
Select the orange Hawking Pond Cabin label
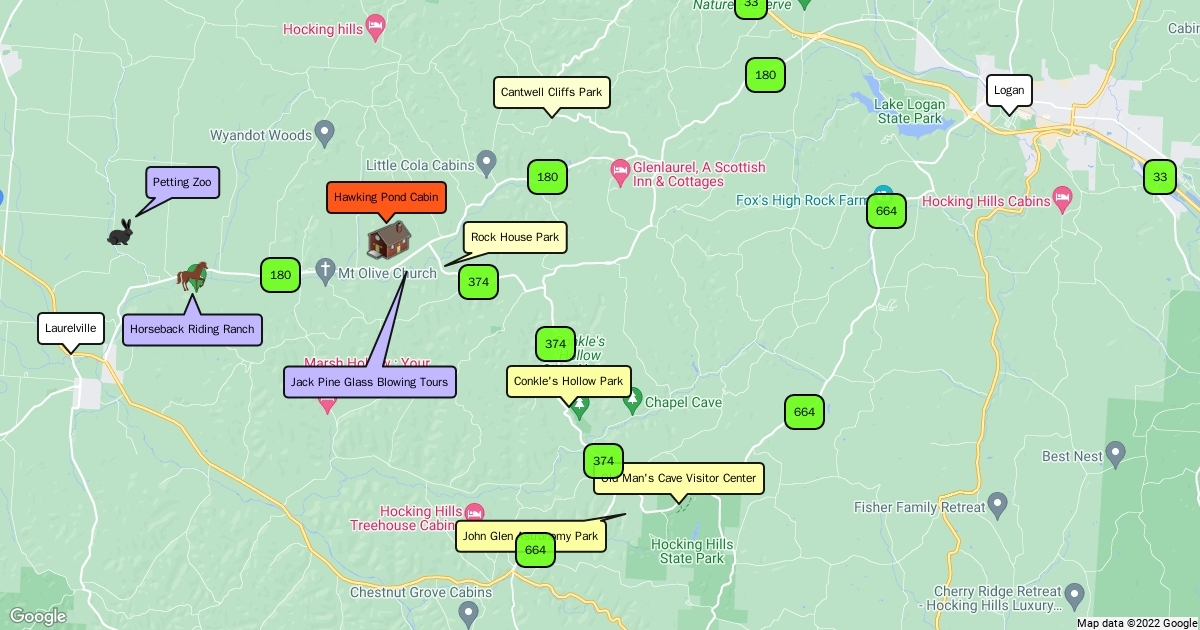(x=386, y=197)
